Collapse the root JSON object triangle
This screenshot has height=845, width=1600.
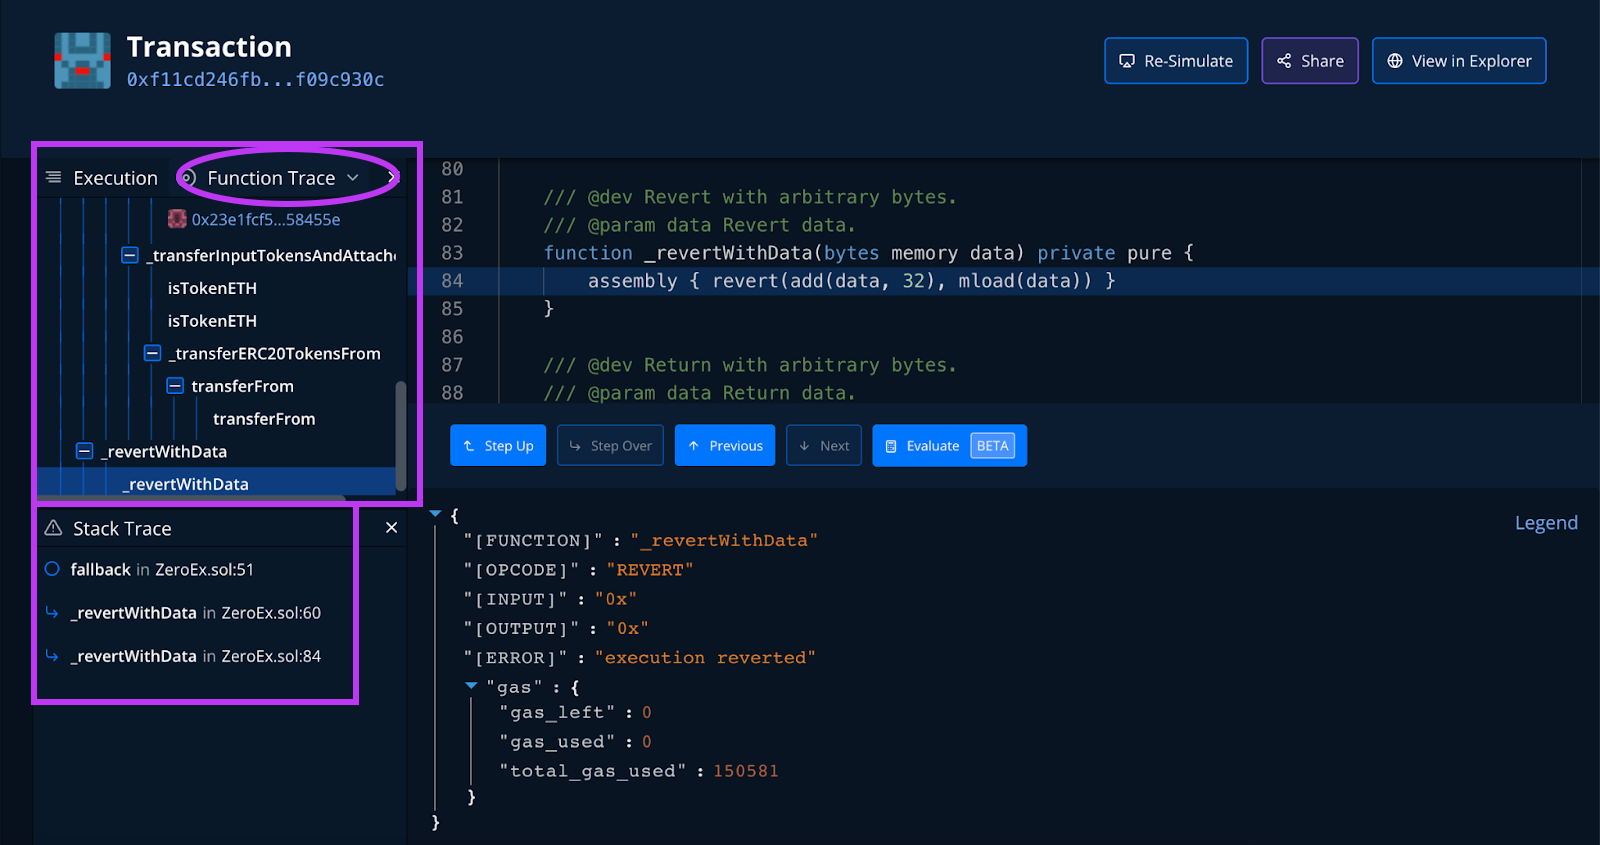(x=436, y=514)
